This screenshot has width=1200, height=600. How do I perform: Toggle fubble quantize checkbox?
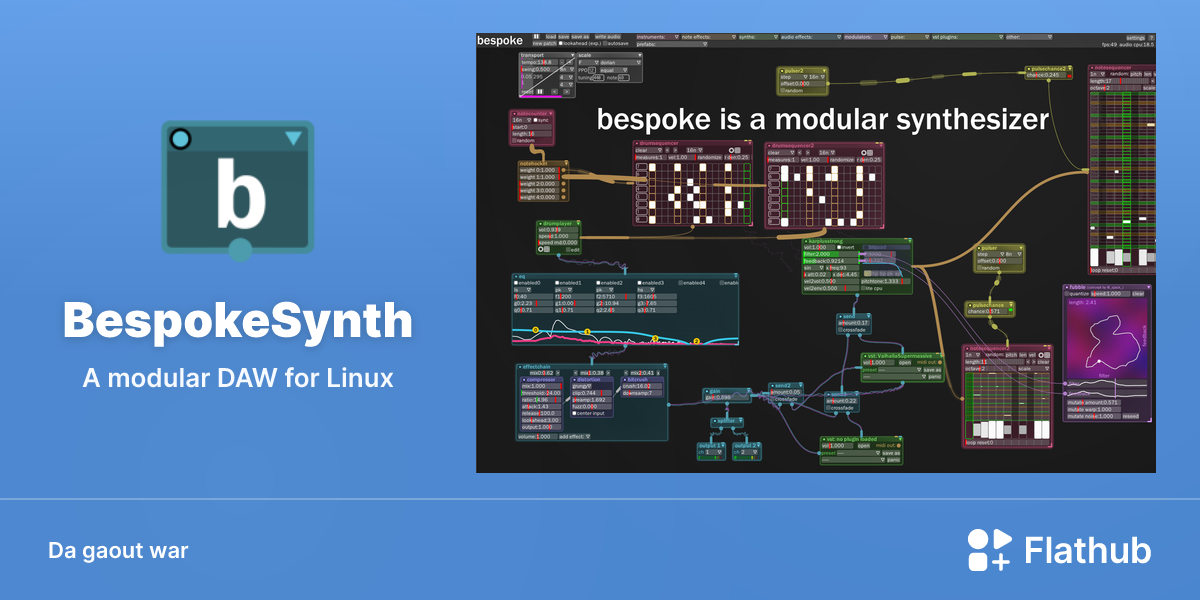click(1066, 294)
